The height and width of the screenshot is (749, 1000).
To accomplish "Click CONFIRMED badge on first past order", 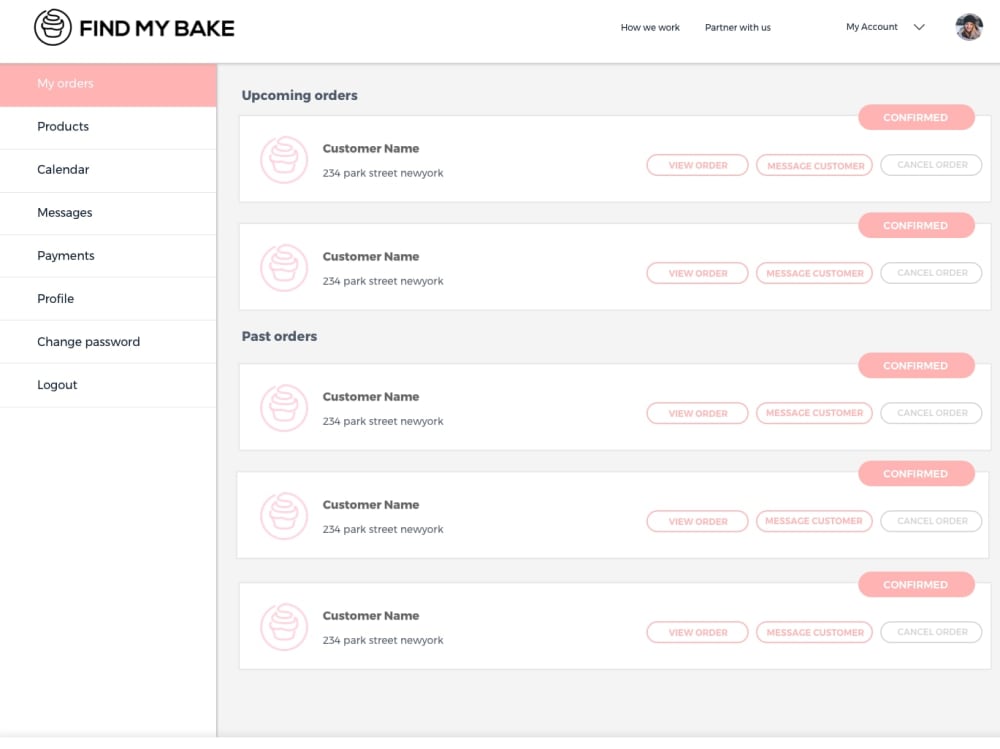I will pos(916,366).
